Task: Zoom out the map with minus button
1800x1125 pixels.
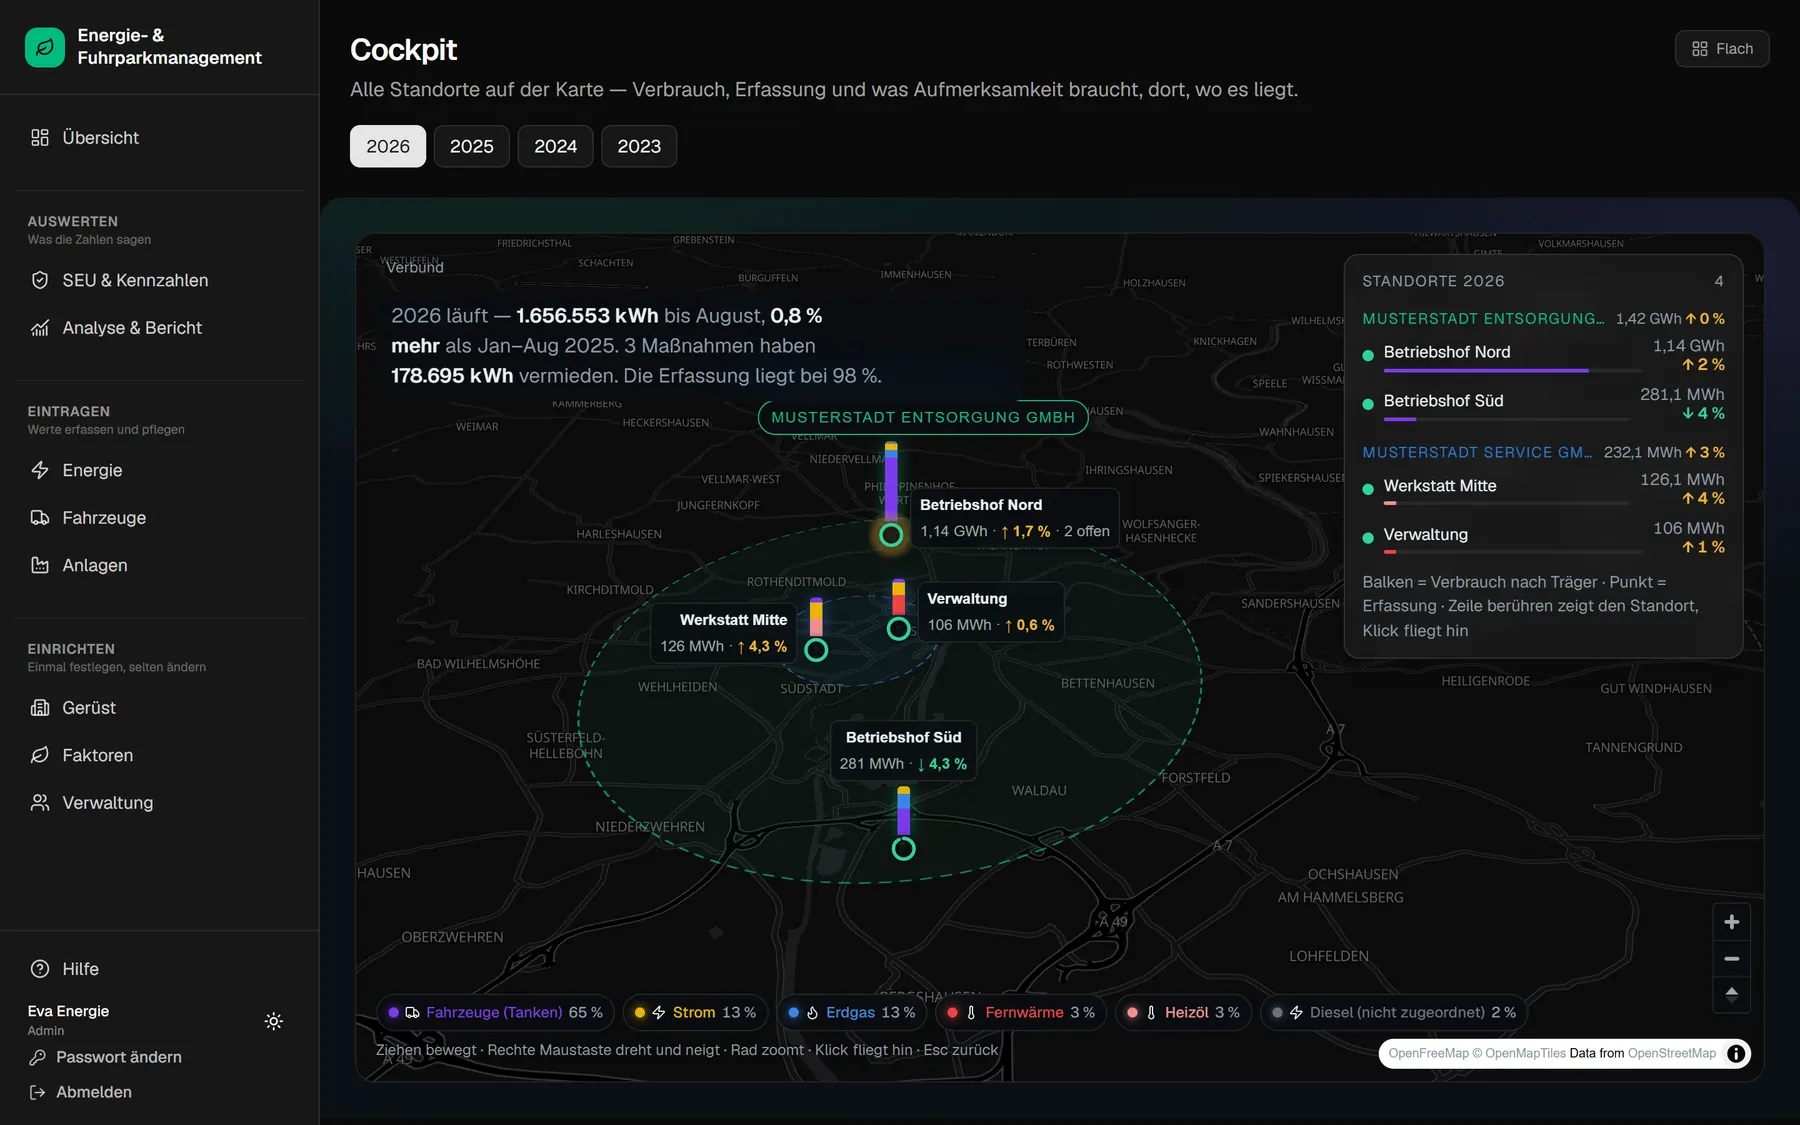Action: [1732, 959]
